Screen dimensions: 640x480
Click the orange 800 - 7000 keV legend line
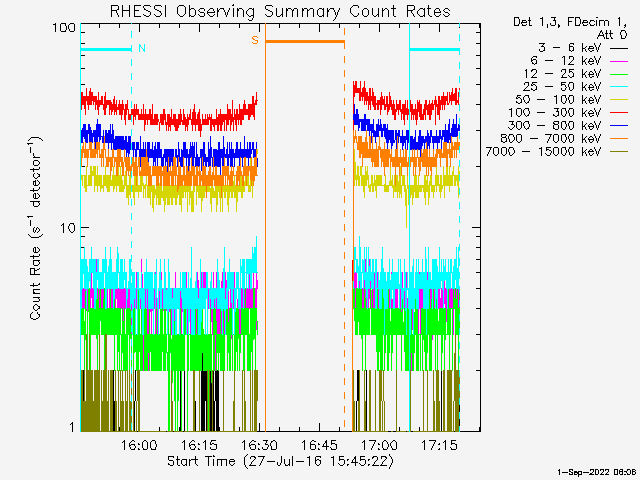click(x=619, y=139)
